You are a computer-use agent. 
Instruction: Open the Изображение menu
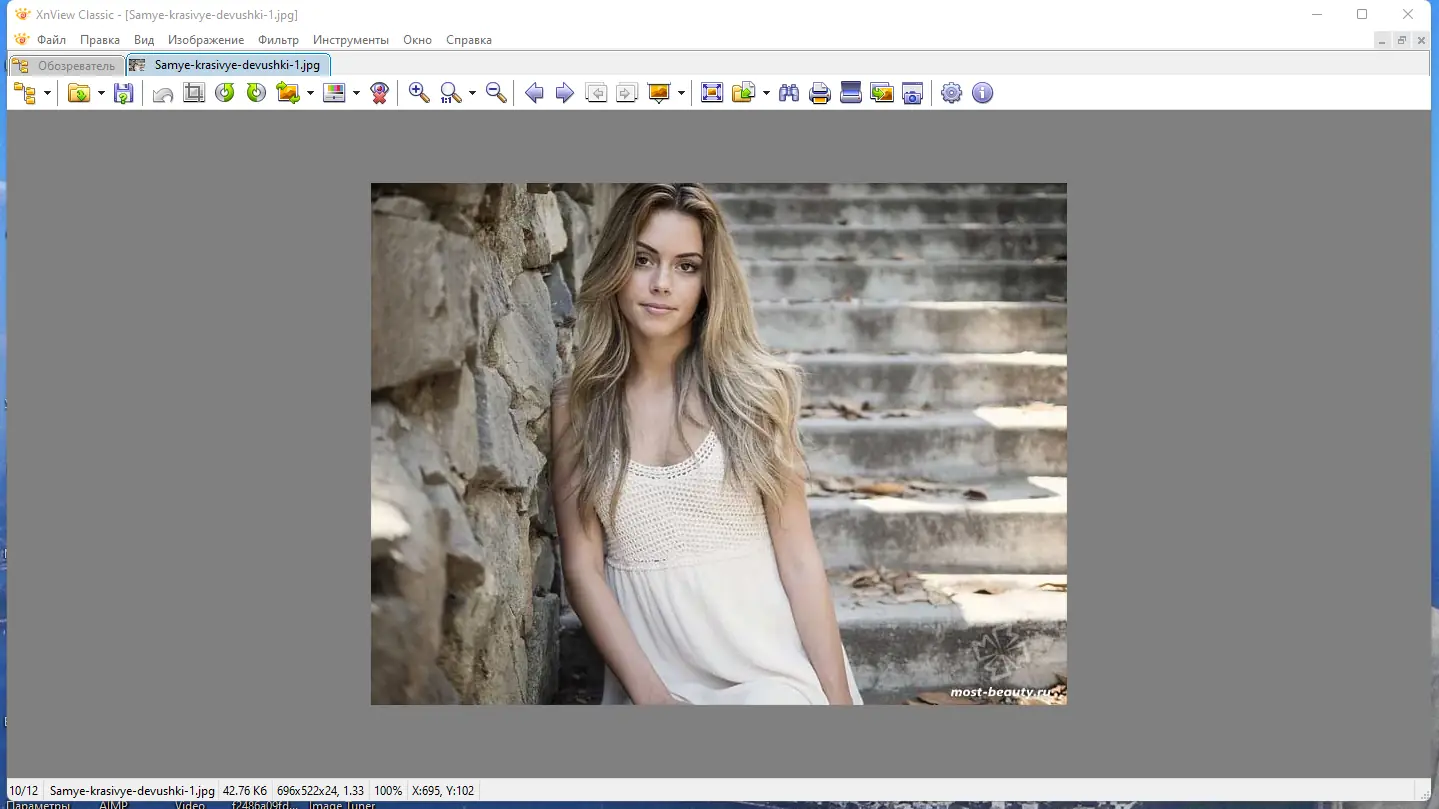pos(206,40)
